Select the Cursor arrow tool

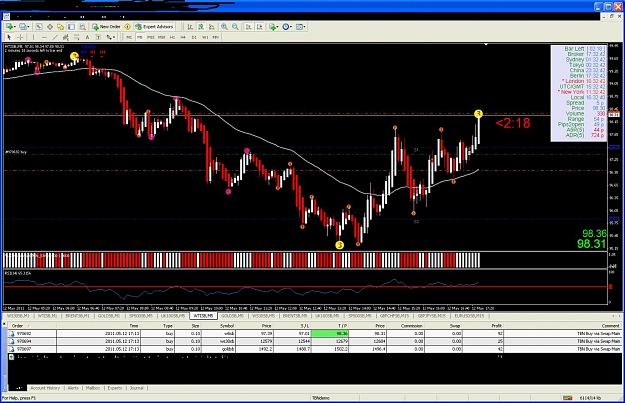point(9,37)
